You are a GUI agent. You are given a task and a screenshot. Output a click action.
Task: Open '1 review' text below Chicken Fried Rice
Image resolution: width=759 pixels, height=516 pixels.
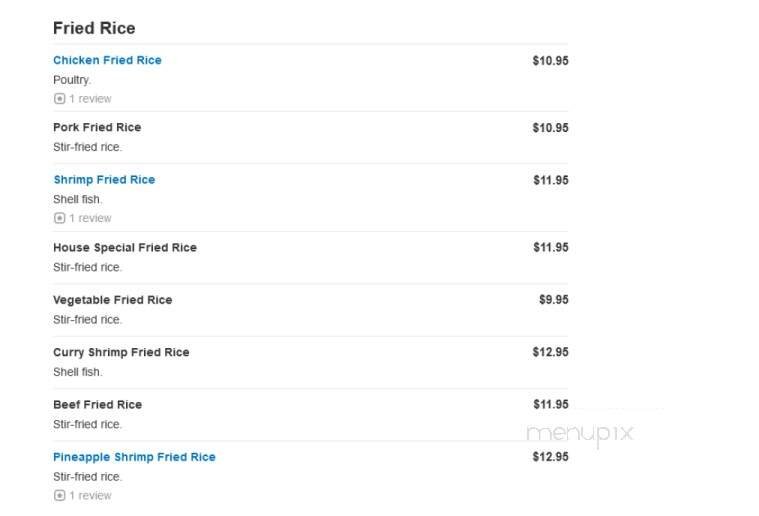point(90,99)
